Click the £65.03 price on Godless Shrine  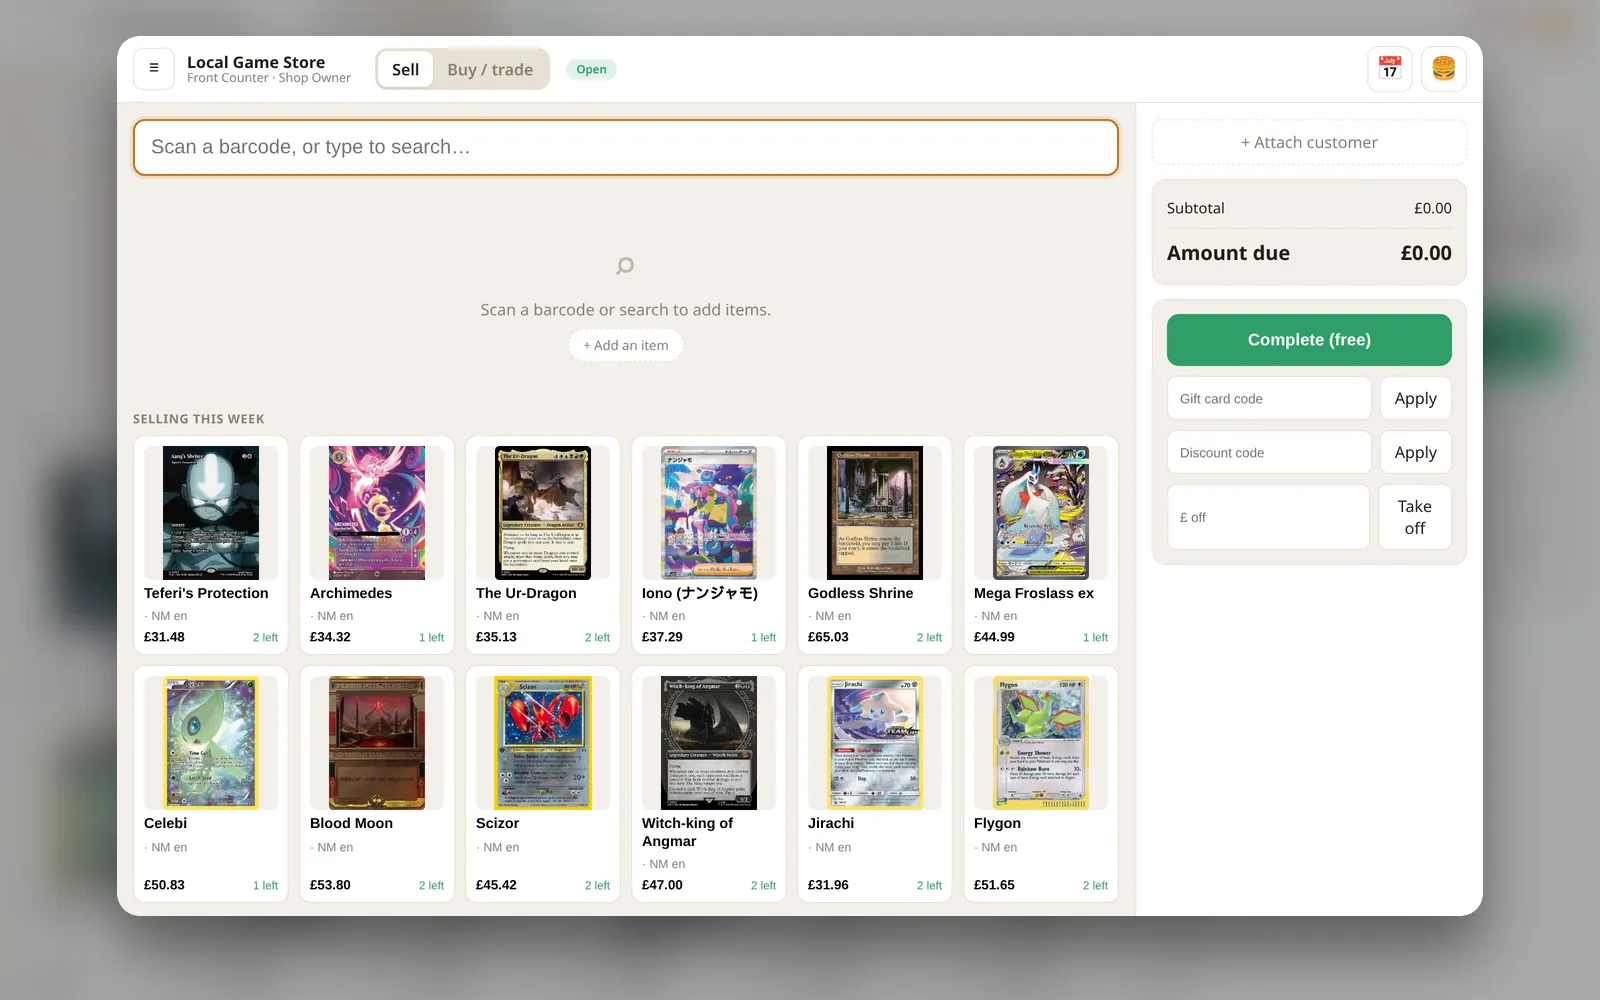coord(828,637)
